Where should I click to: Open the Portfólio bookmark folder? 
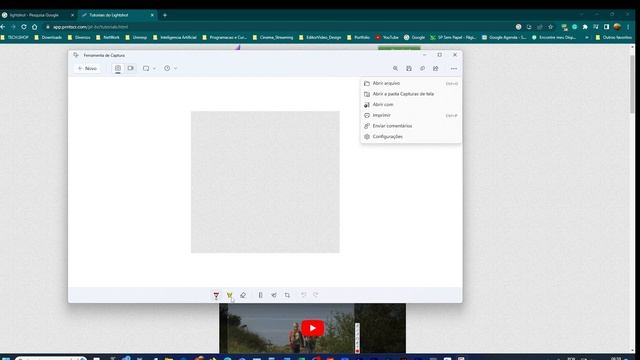(x=358, y=38)
